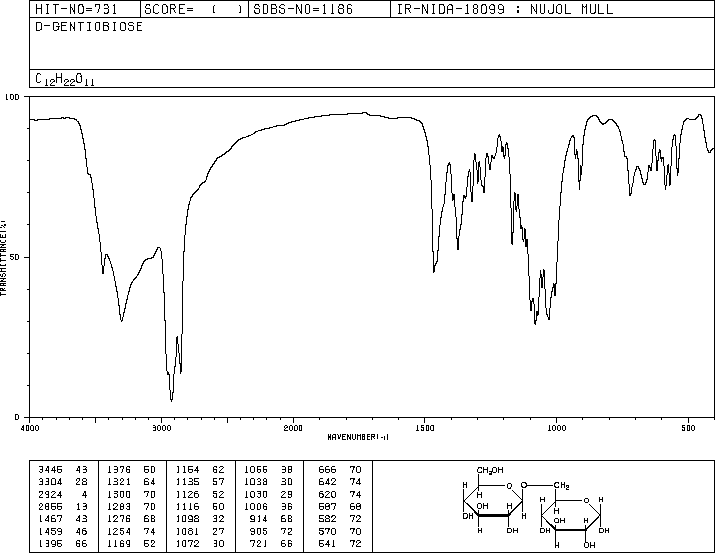
Task: Click the 1396 peak table entry
Action: pyautogui.click(x=63, y=543)
